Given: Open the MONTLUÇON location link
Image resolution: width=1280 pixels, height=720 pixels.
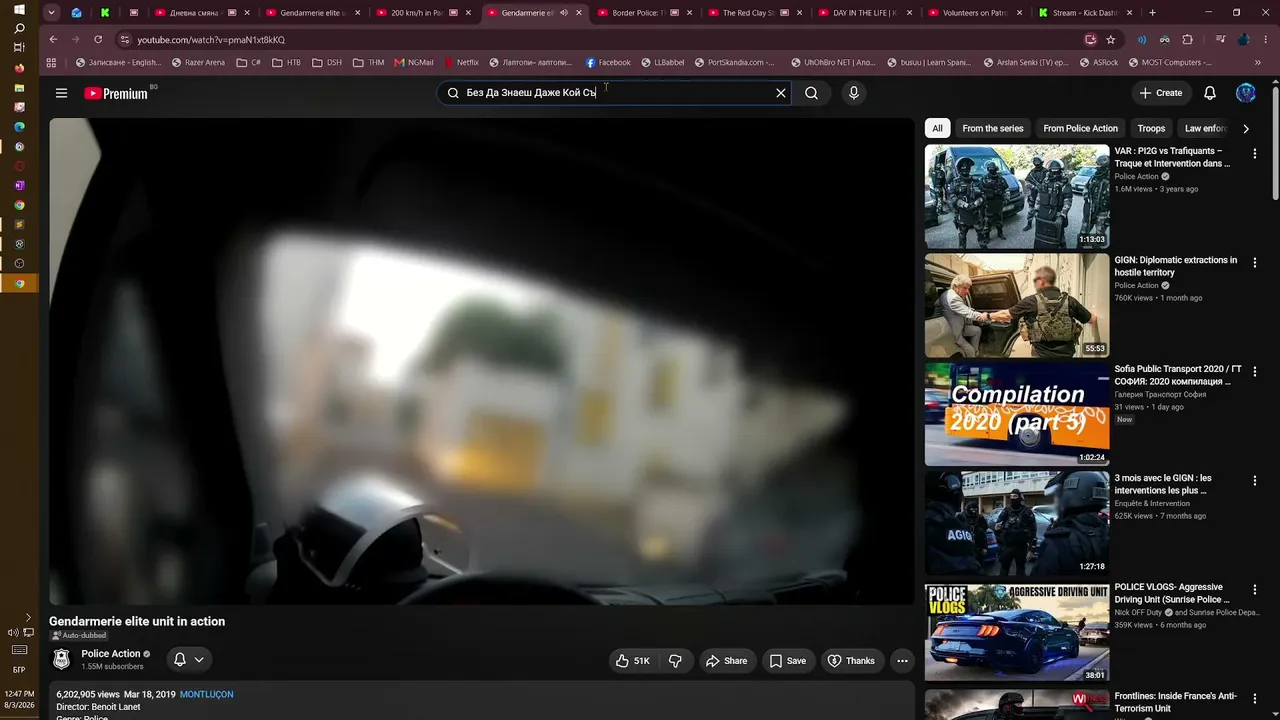Looking at the screenshot, I should [206, 694].
